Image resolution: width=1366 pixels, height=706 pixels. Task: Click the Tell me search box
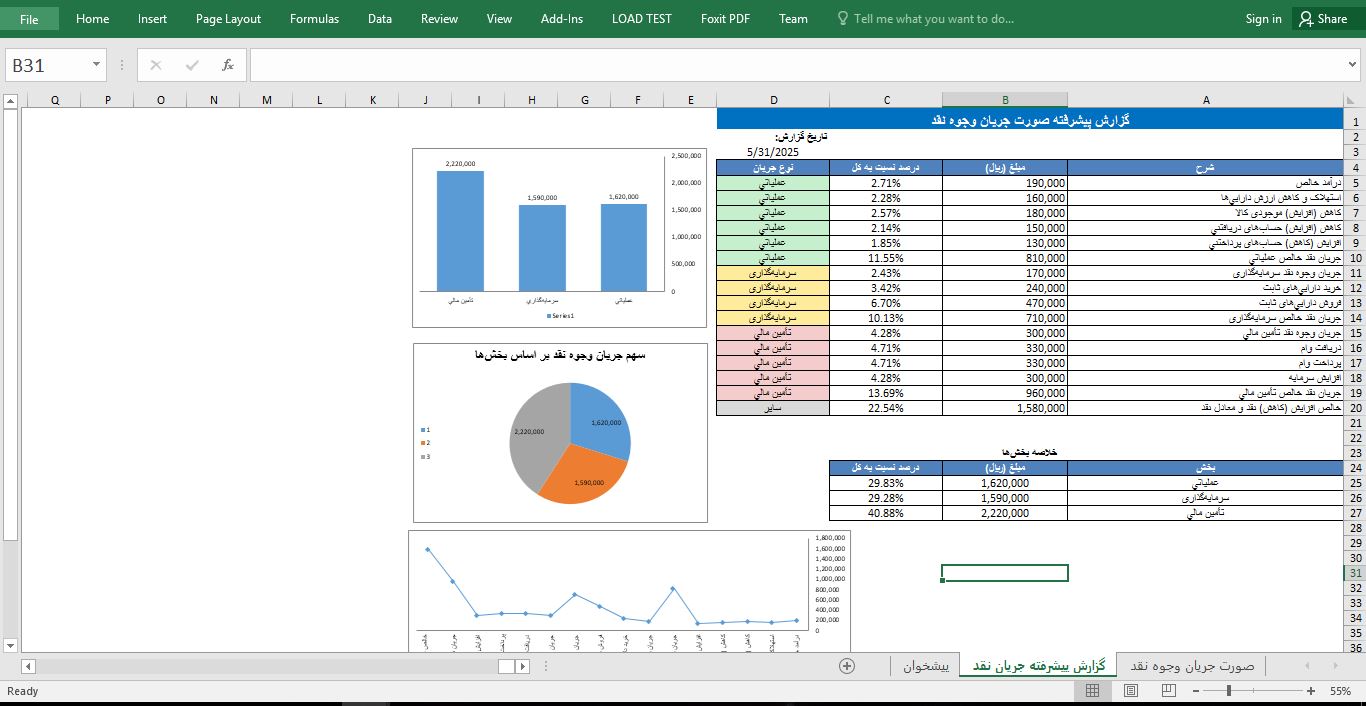pyautogui.click(x=925, y=18)
